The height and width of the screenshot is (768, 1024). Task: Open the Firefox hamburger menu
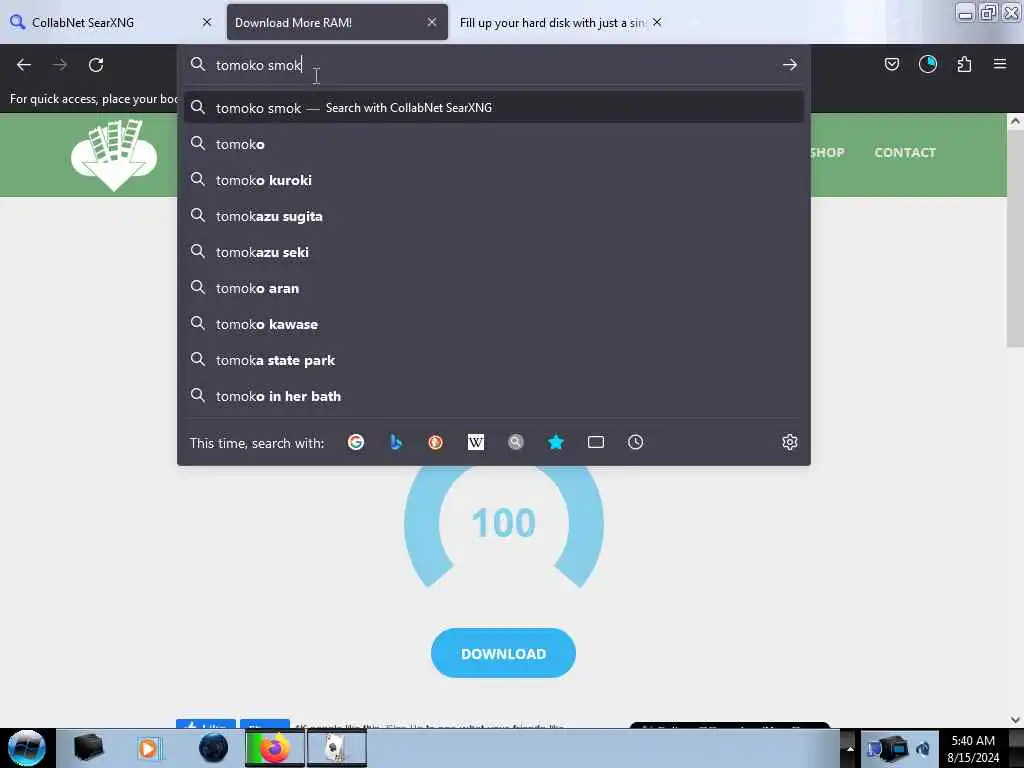[x=1000, y=64]
